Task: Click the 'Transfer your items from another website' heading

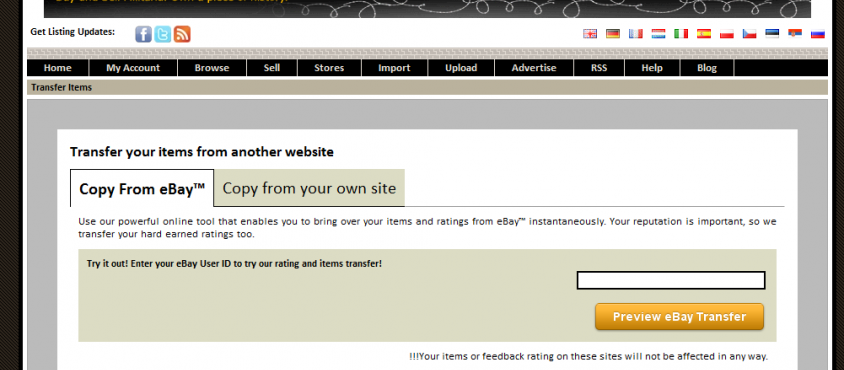Action: [202, 152]
